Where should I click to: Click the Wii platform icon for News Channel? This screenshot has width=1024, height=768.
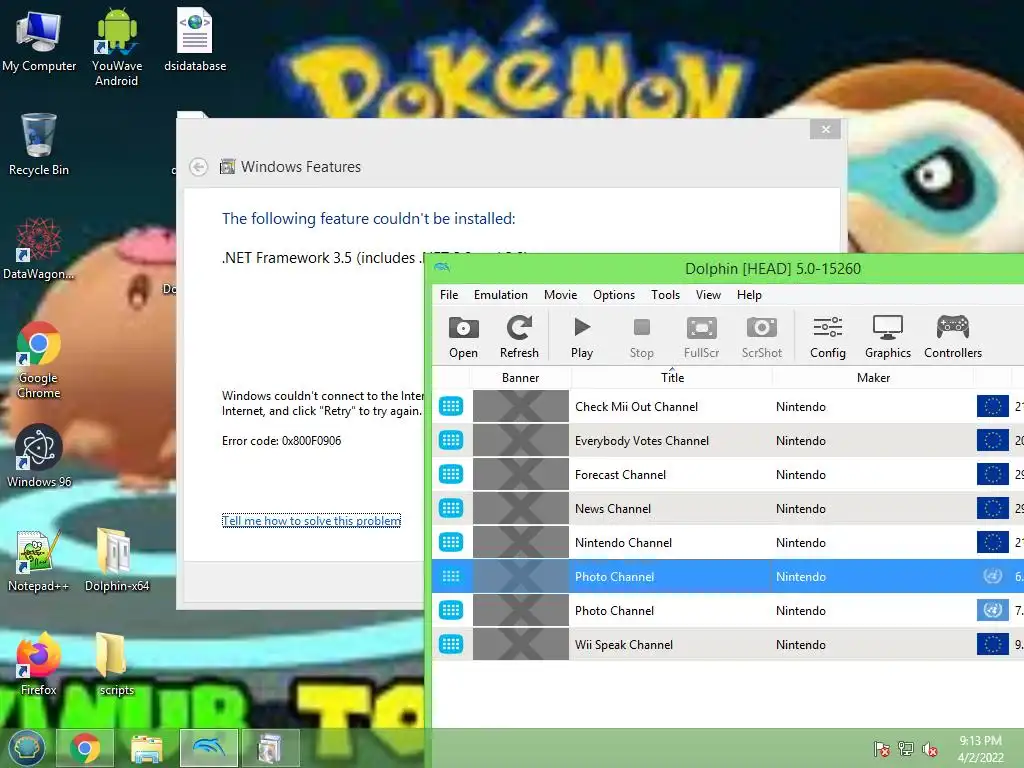(451, 508)
